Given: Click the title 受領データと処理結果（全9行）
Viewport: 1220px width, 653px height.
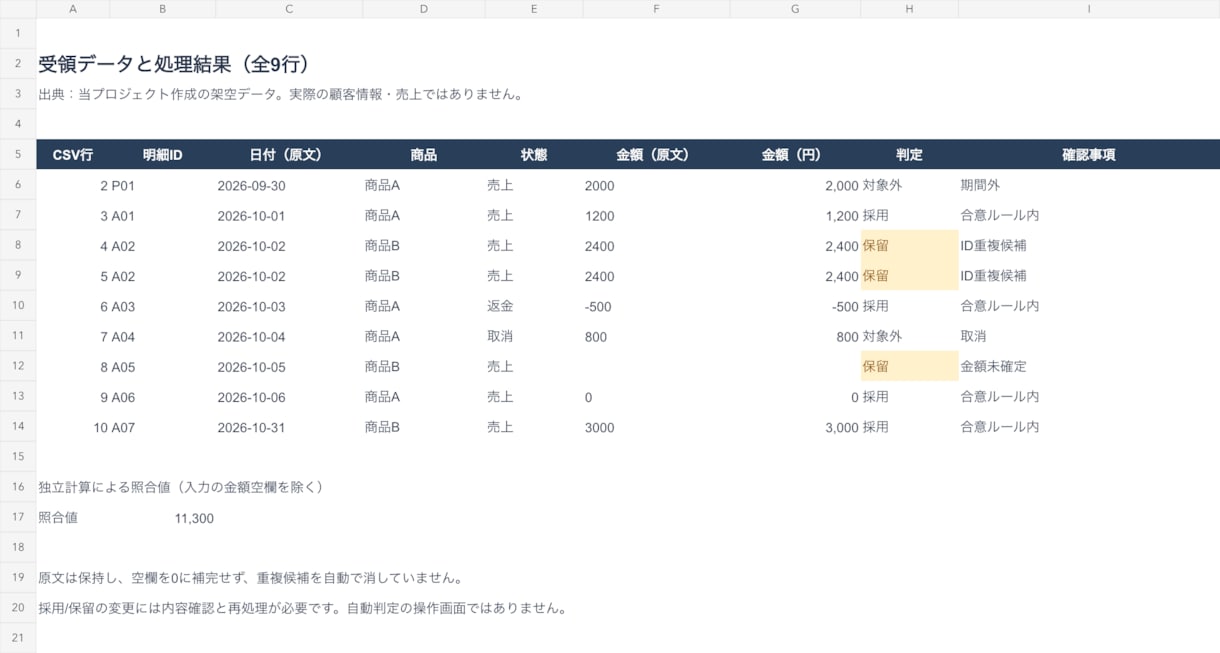Looking at the screenshot, I should point(177,64).
